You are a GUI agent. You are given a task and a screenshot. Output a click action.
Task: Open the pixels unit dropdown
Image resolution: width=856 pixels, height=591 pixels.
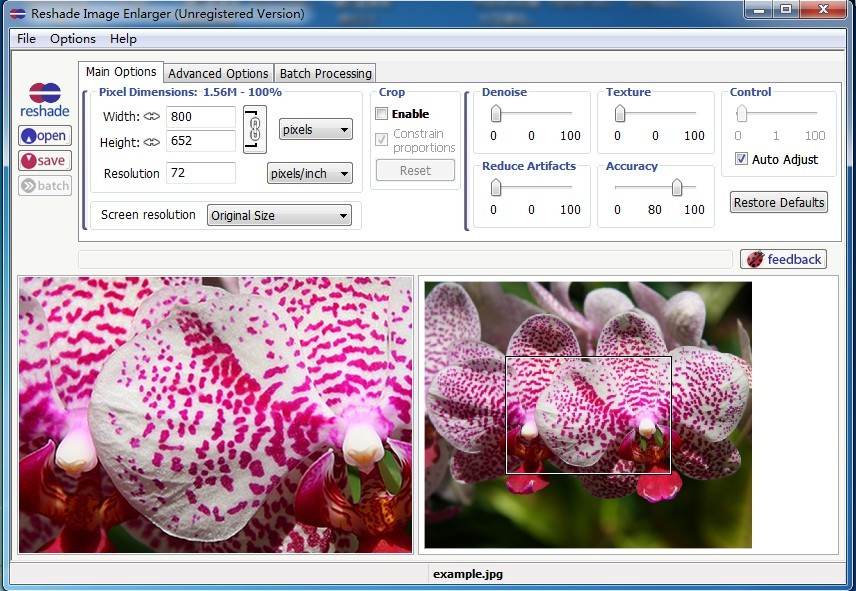pos(316,129)
